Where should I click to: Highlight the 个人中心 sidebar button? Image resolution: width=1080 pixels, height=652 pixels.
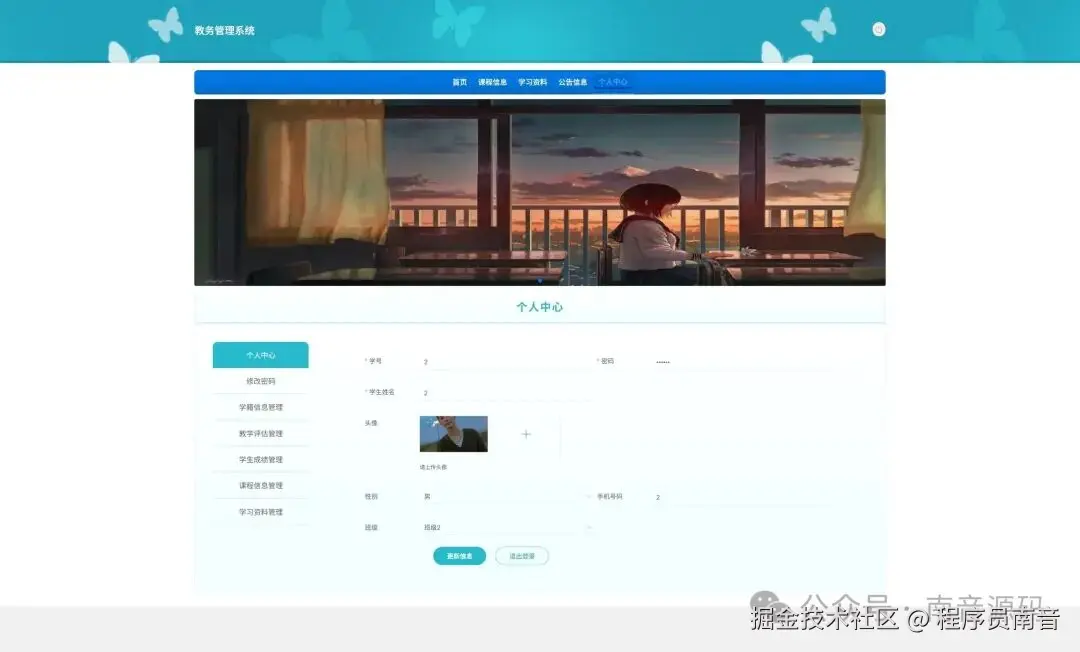260,354
